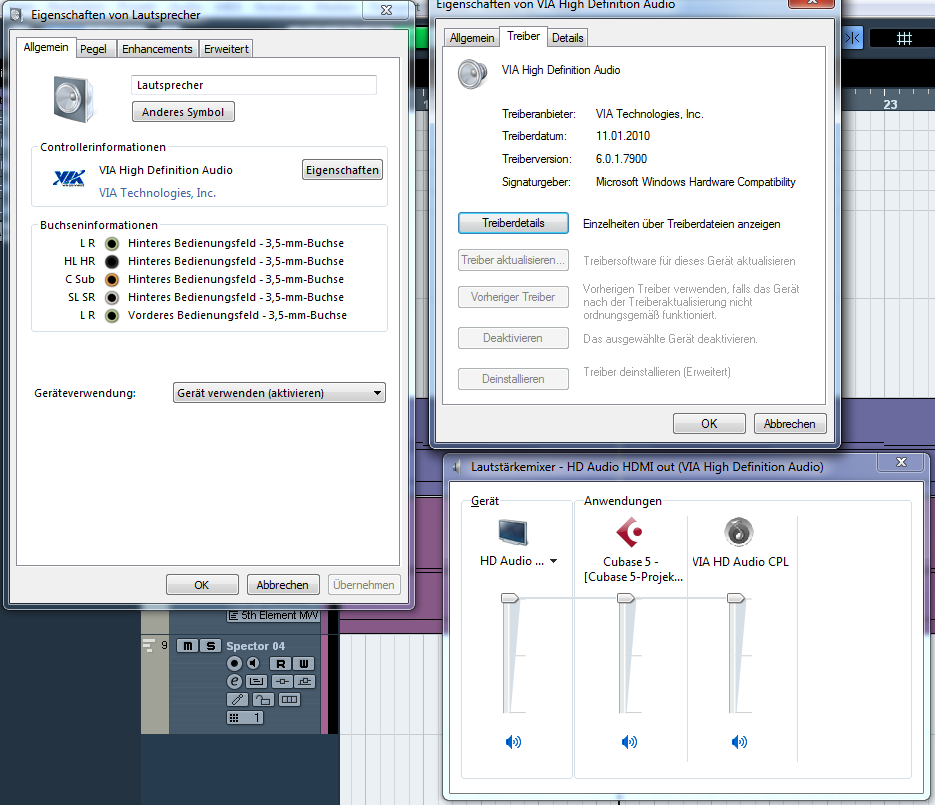Open the VIA Technologies, Inc. link
This screenshot has width=935, height=805.
157,193
